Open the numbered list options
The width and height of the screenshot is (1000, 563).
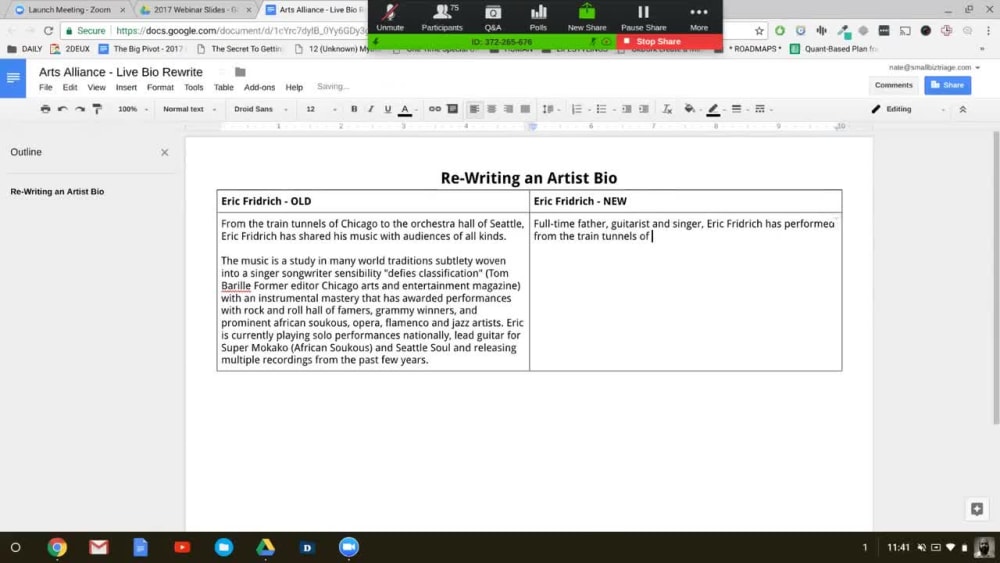point(579,109)
